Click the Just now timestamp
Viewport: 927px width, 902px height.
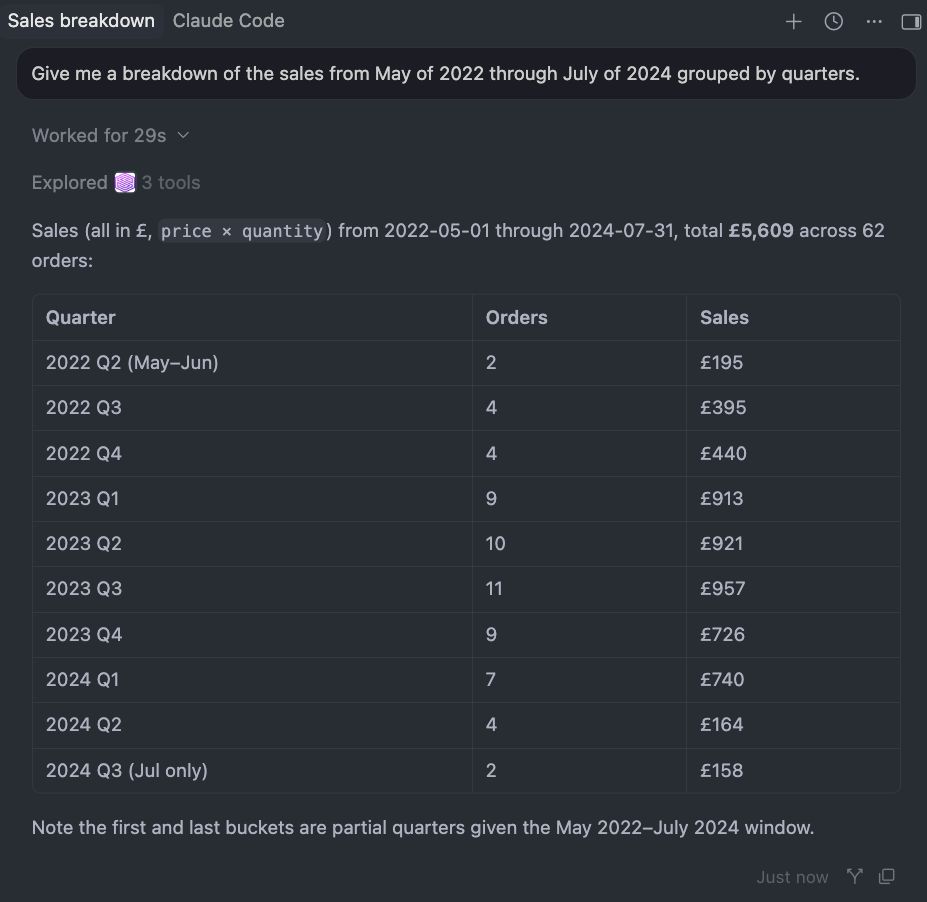[x=792, y=877]
